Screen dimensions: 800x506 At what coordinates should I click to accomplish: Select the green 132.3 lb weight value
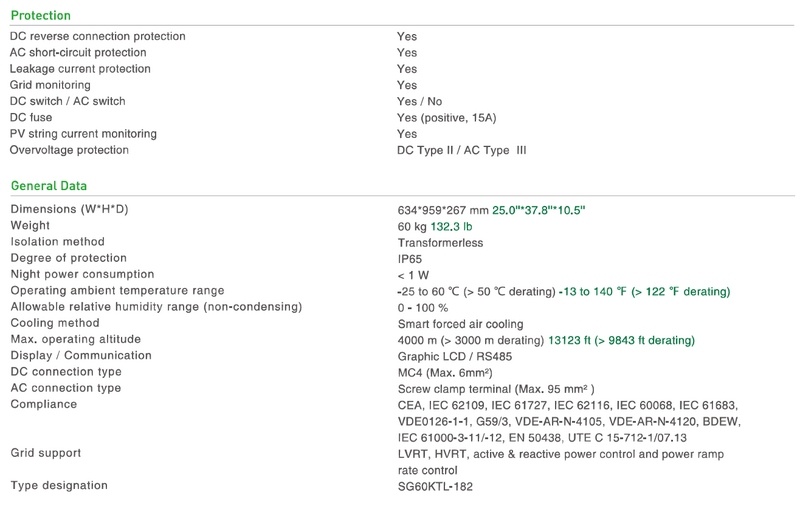451,226
